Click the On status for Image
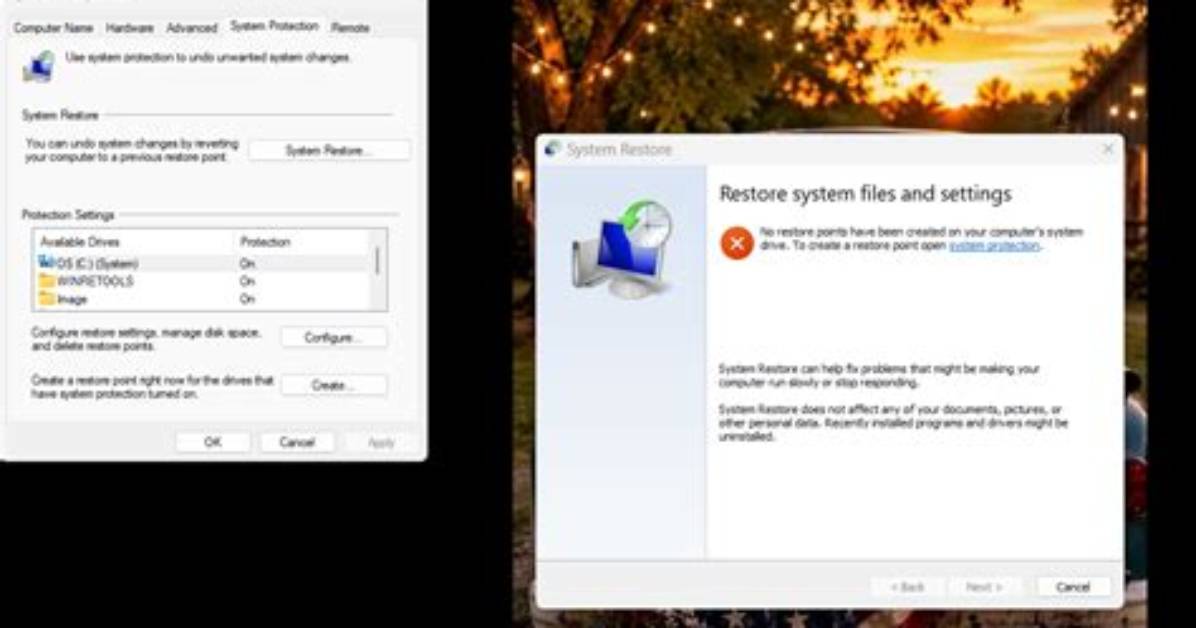This screenshot has width=1196, height=628. pyautogui.click(x=247, y=299)
